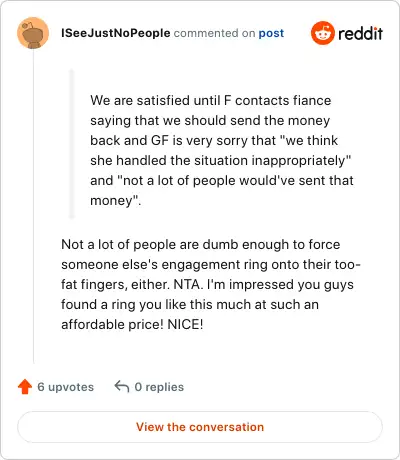
Task: Click the View the conversation button
Action: coord(200,427)
